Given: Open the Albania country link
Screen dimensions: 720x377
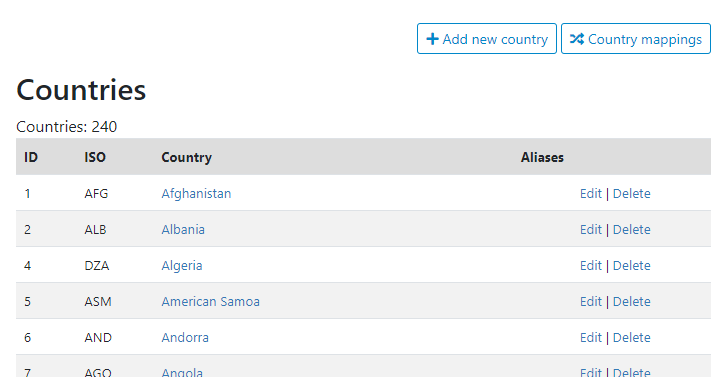Looking at the screenshot, I should coord(183,230).
